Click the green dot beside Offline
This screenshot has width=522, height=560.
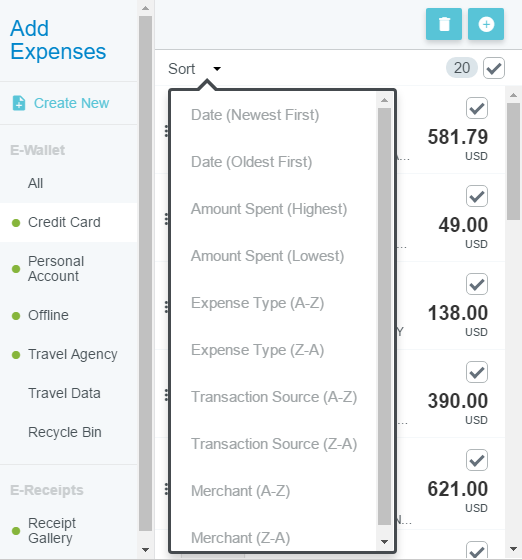tap(16, 316)
